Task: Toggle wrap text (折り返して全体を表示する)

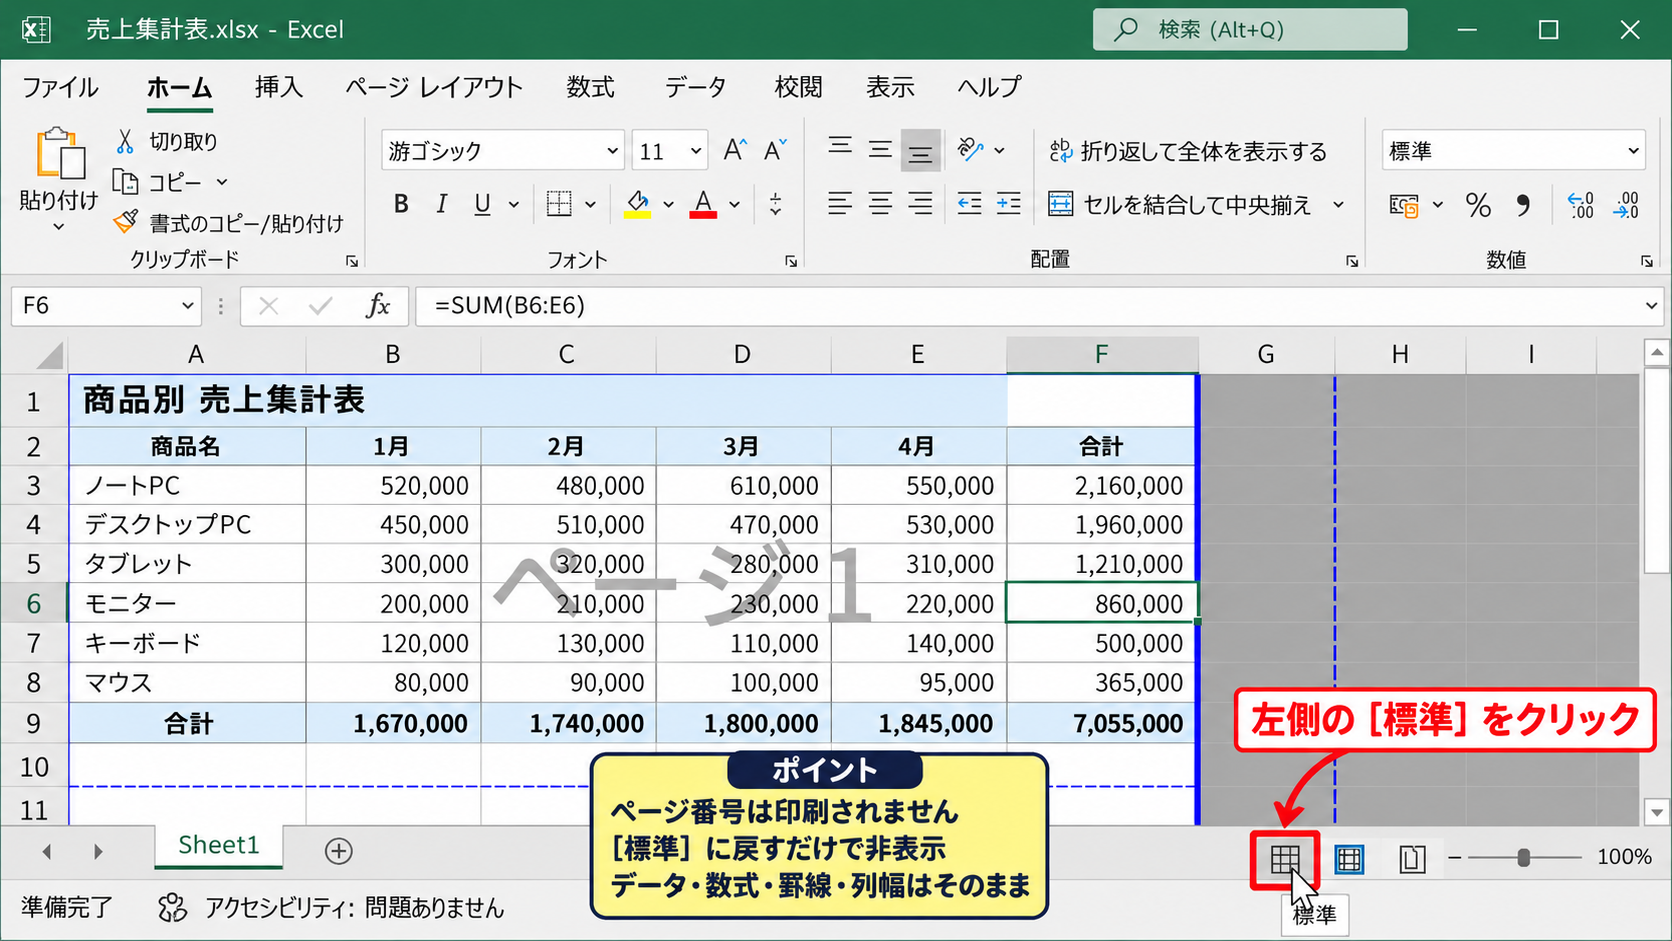Action: pyautogui.click(x=1188, y=151)
